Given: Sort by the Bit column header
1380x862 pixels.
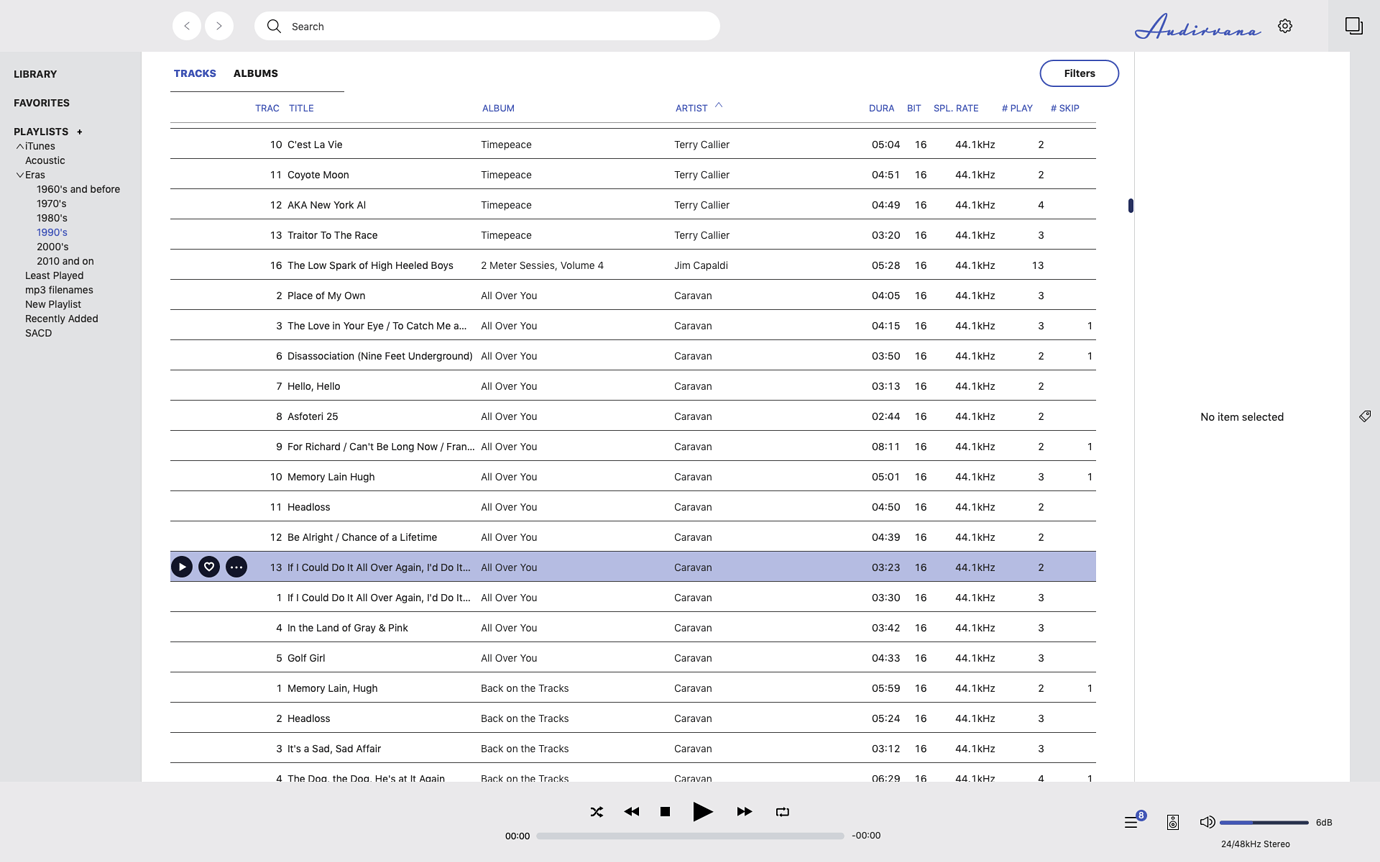Looking at the screenshot, I should click(x=914, y=108).
